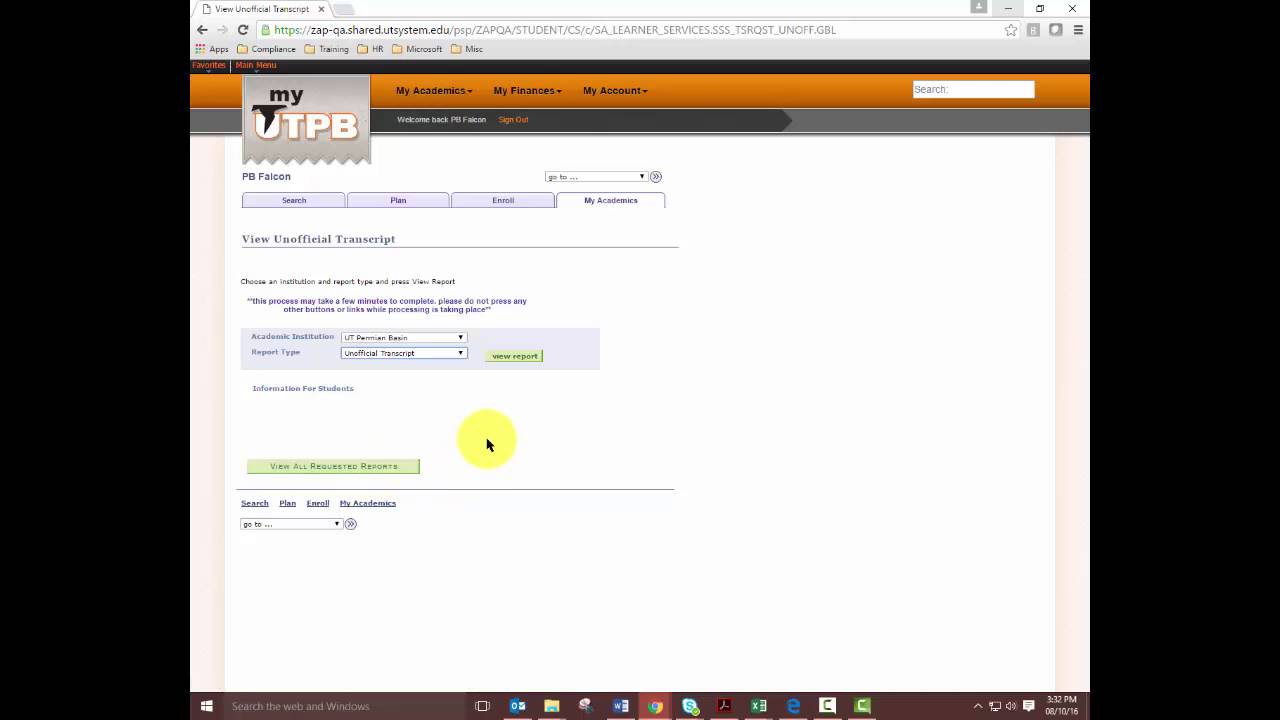Click the Sign Out link
Image resolution: width=1280 pixels, height=720 pixels.
coord(513,120)
